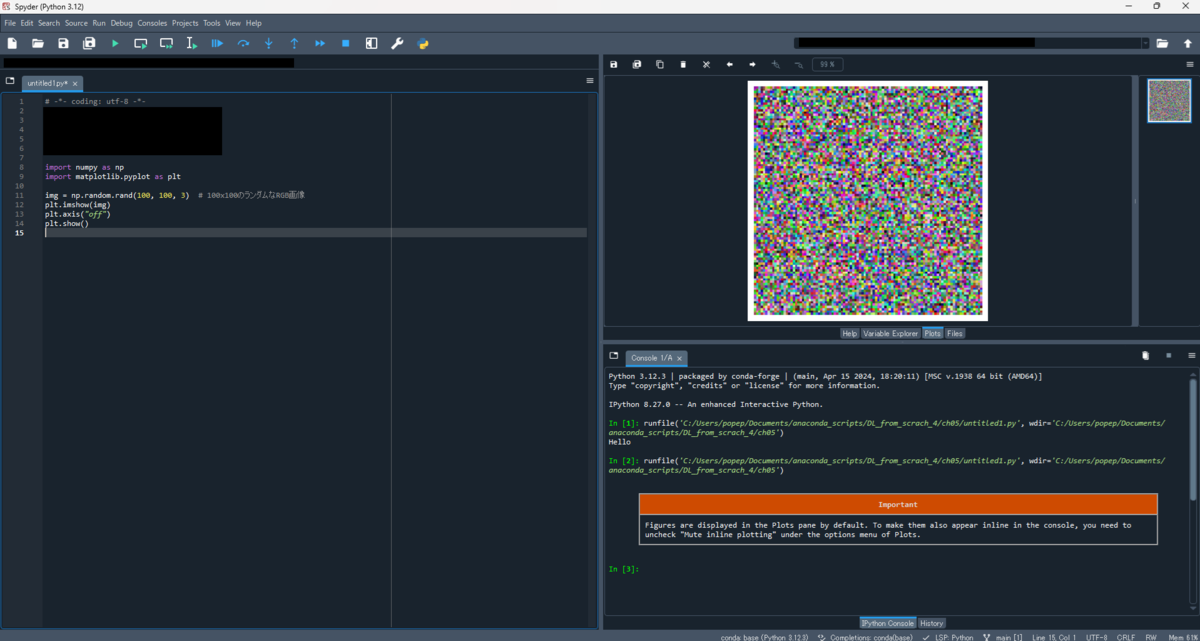Switch to the Variable Explorer tab
The height and width of the screenshot is (641, 1200).
[889, 333]
